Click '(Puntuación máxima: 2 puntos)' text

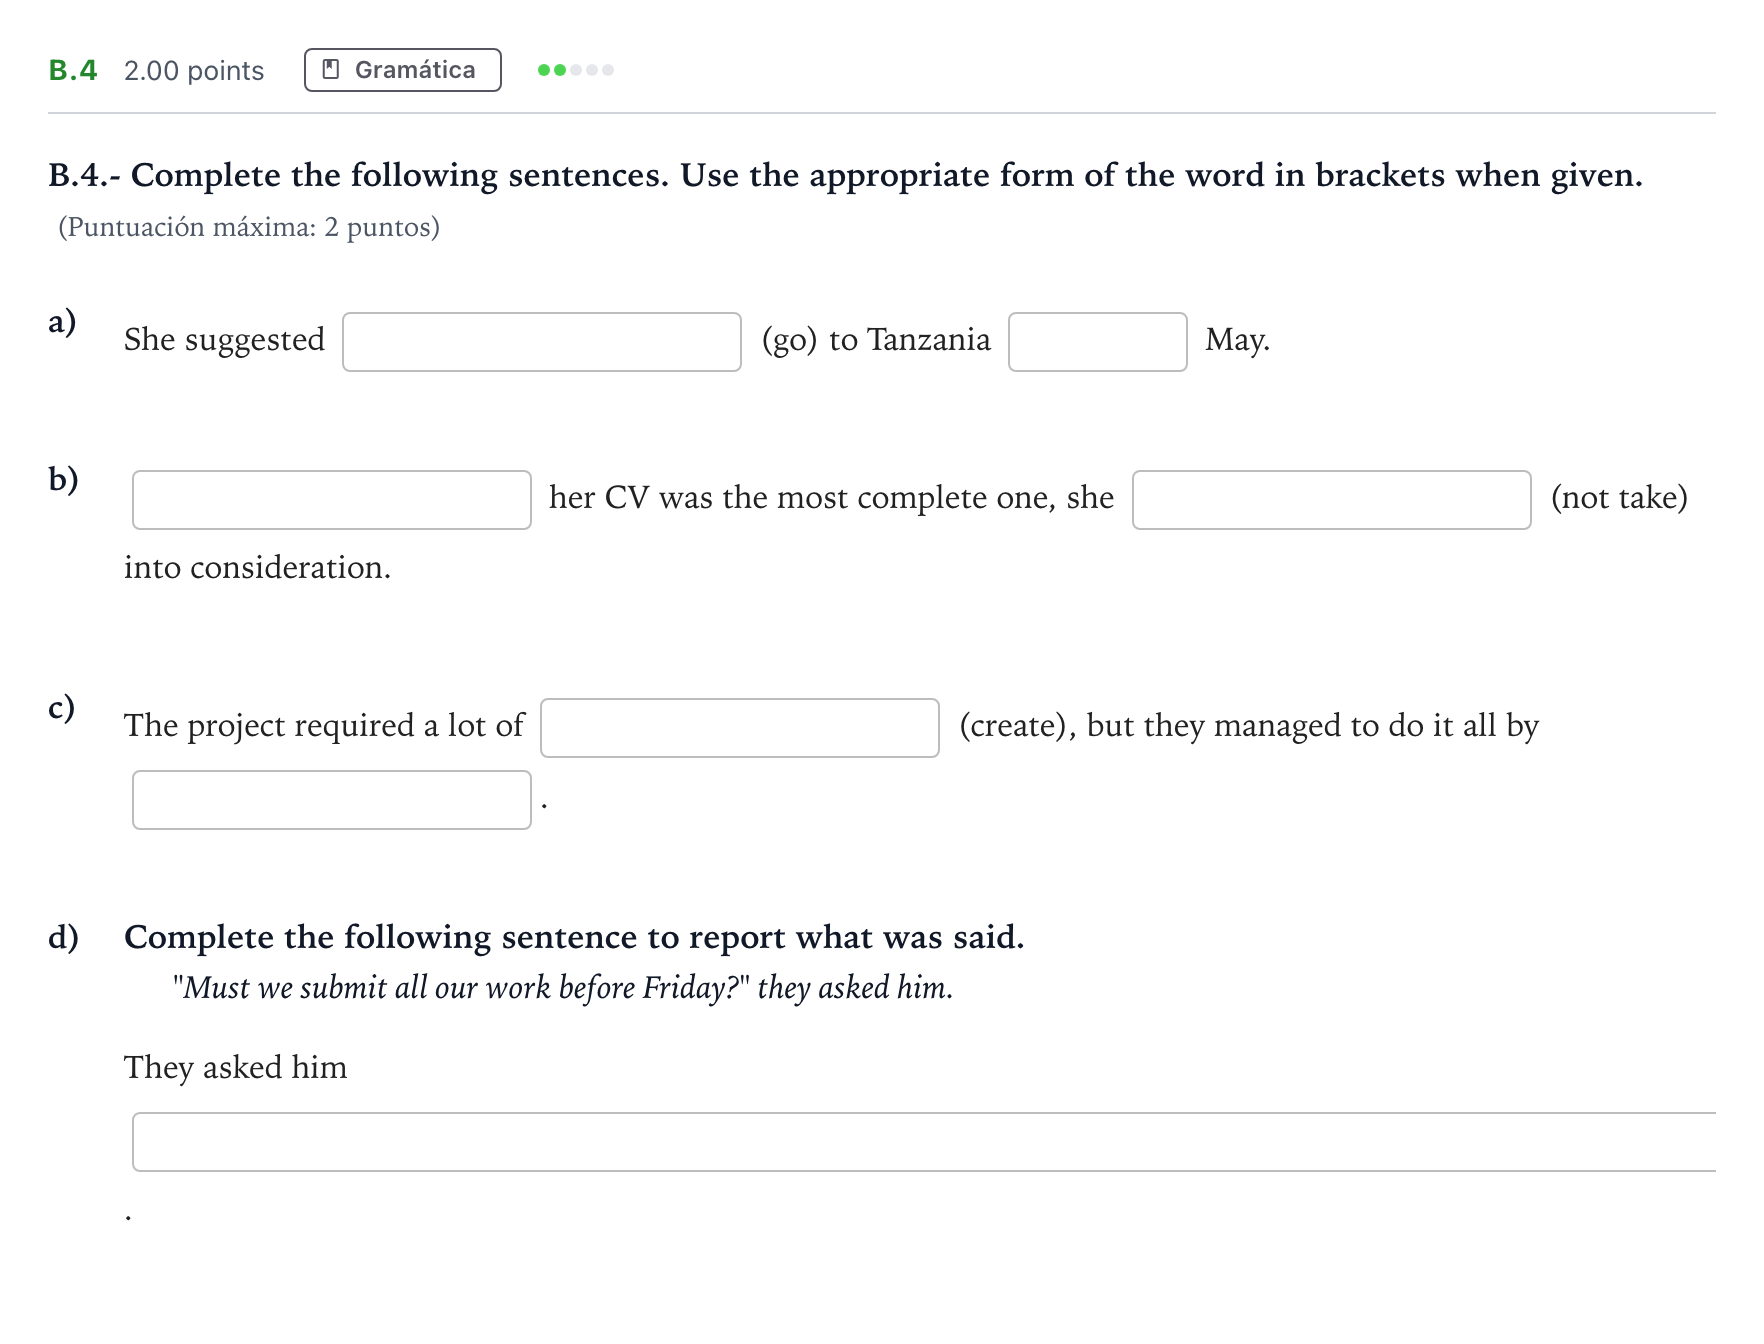point(249,227)
